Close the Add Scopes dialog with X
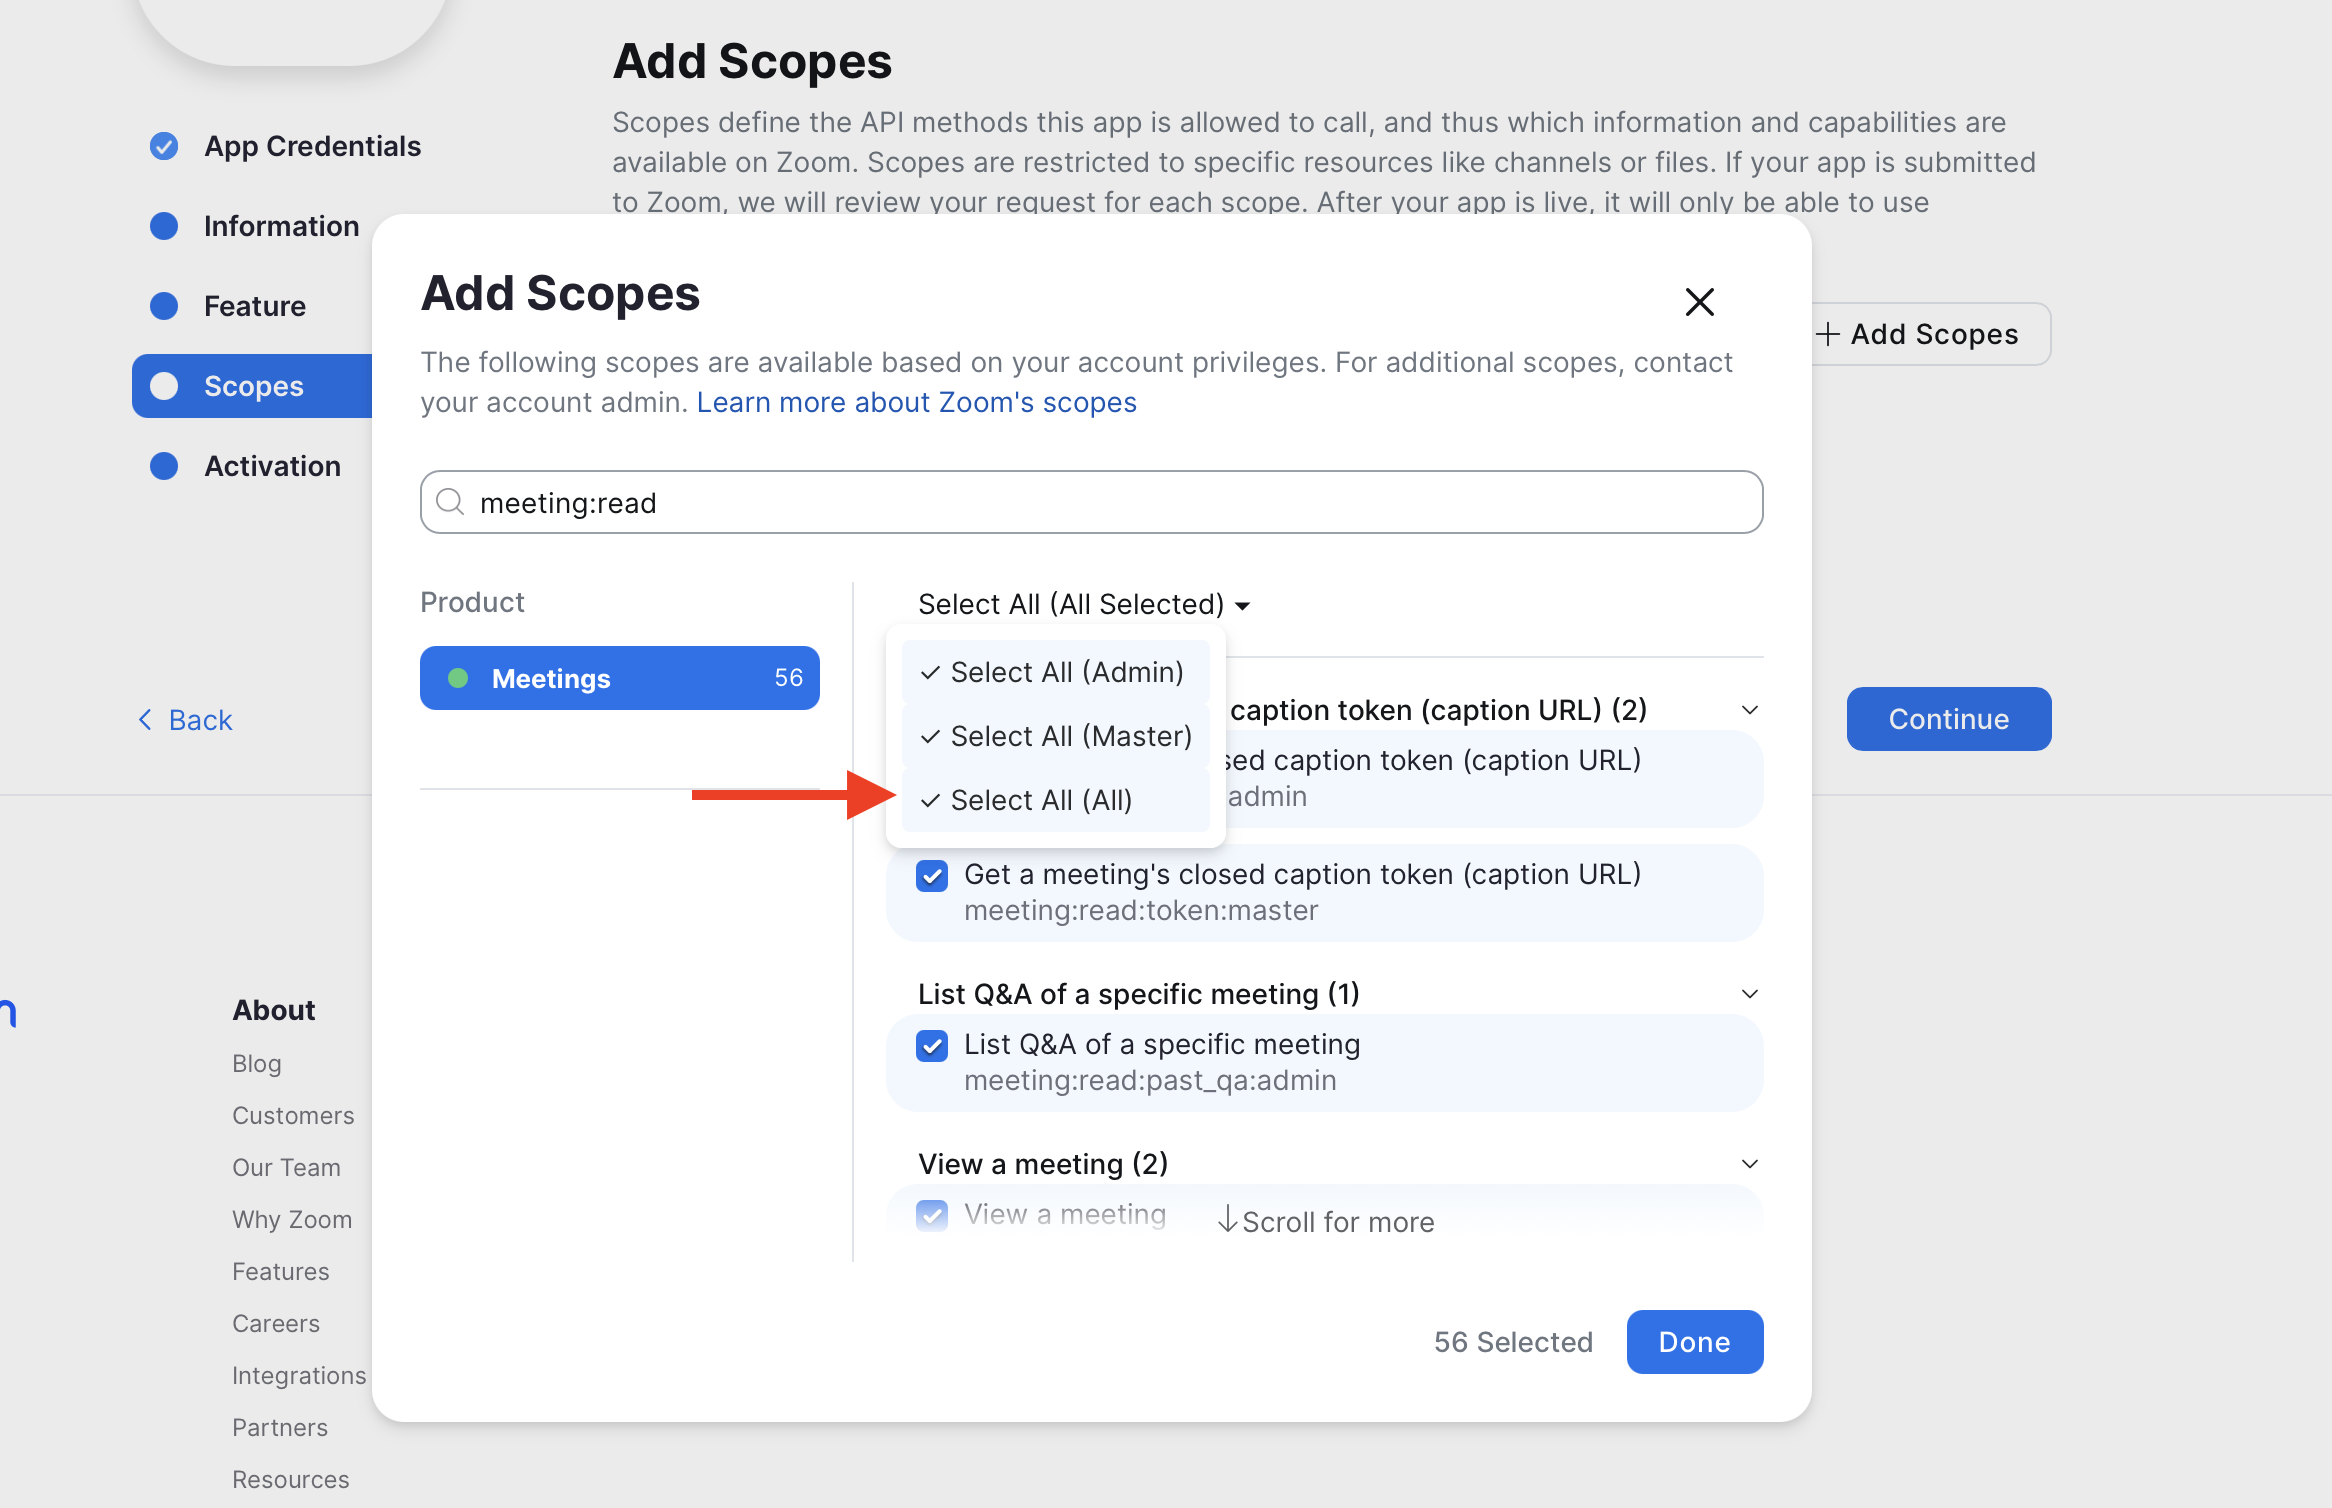 (x=1699, y=302)
